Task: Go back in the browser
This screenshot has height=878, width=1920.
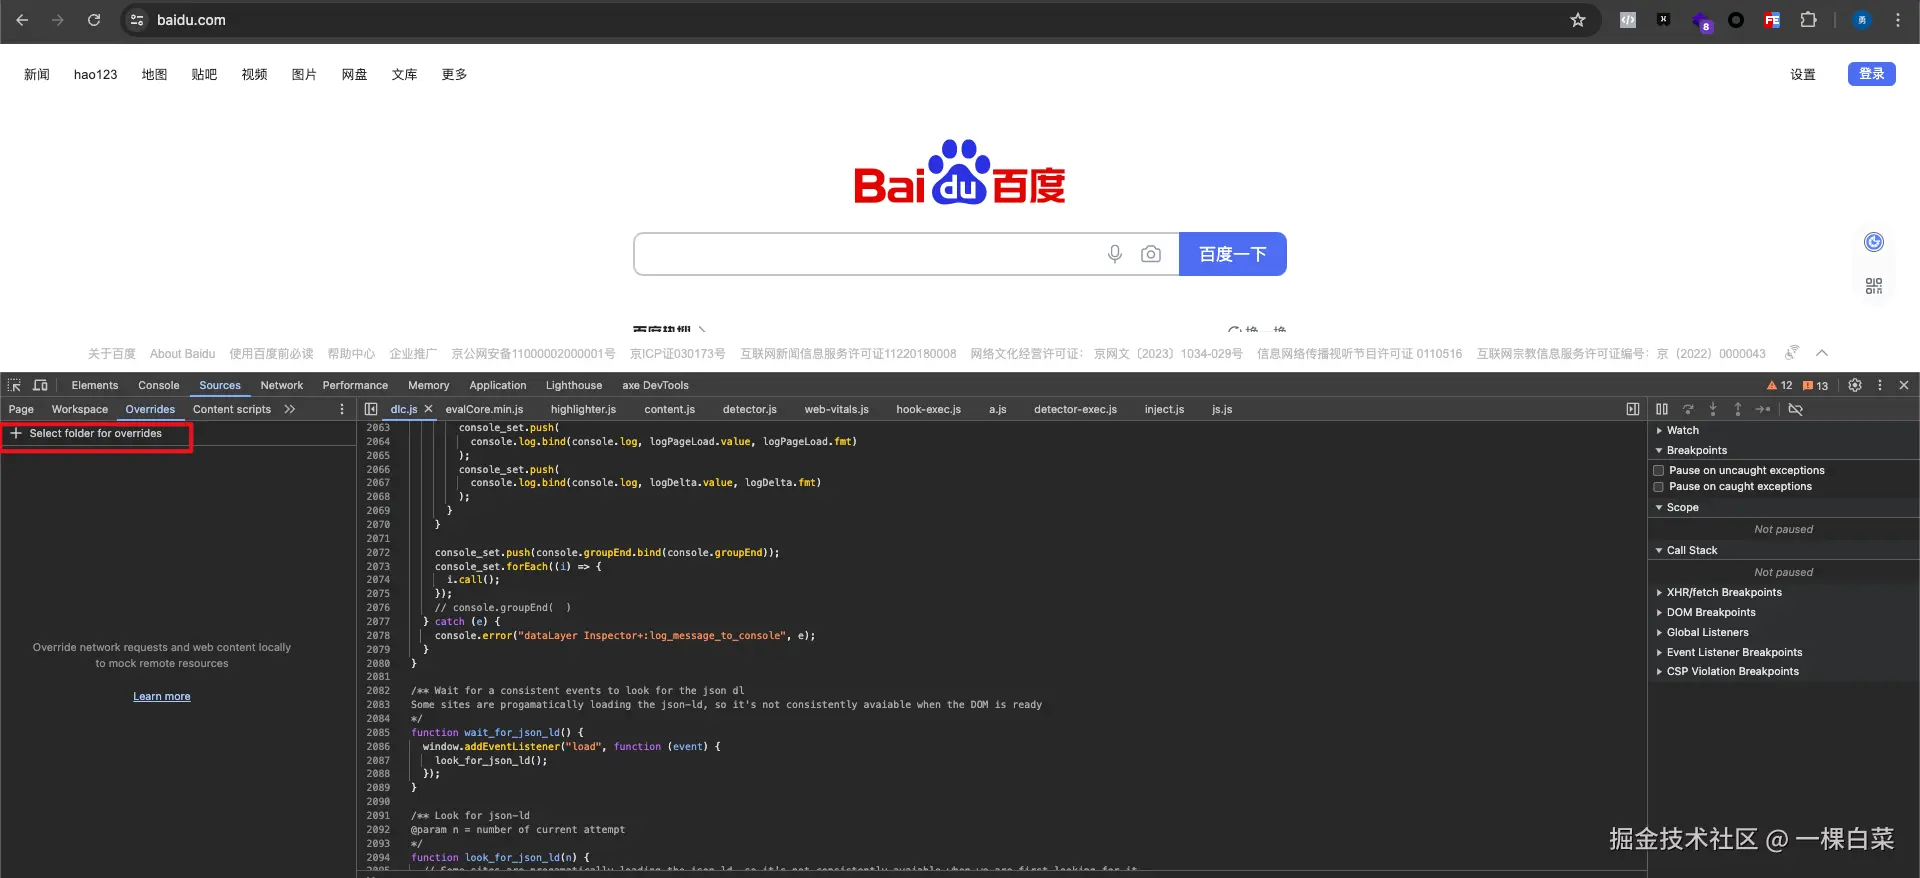Action: [x=22, y=20]
